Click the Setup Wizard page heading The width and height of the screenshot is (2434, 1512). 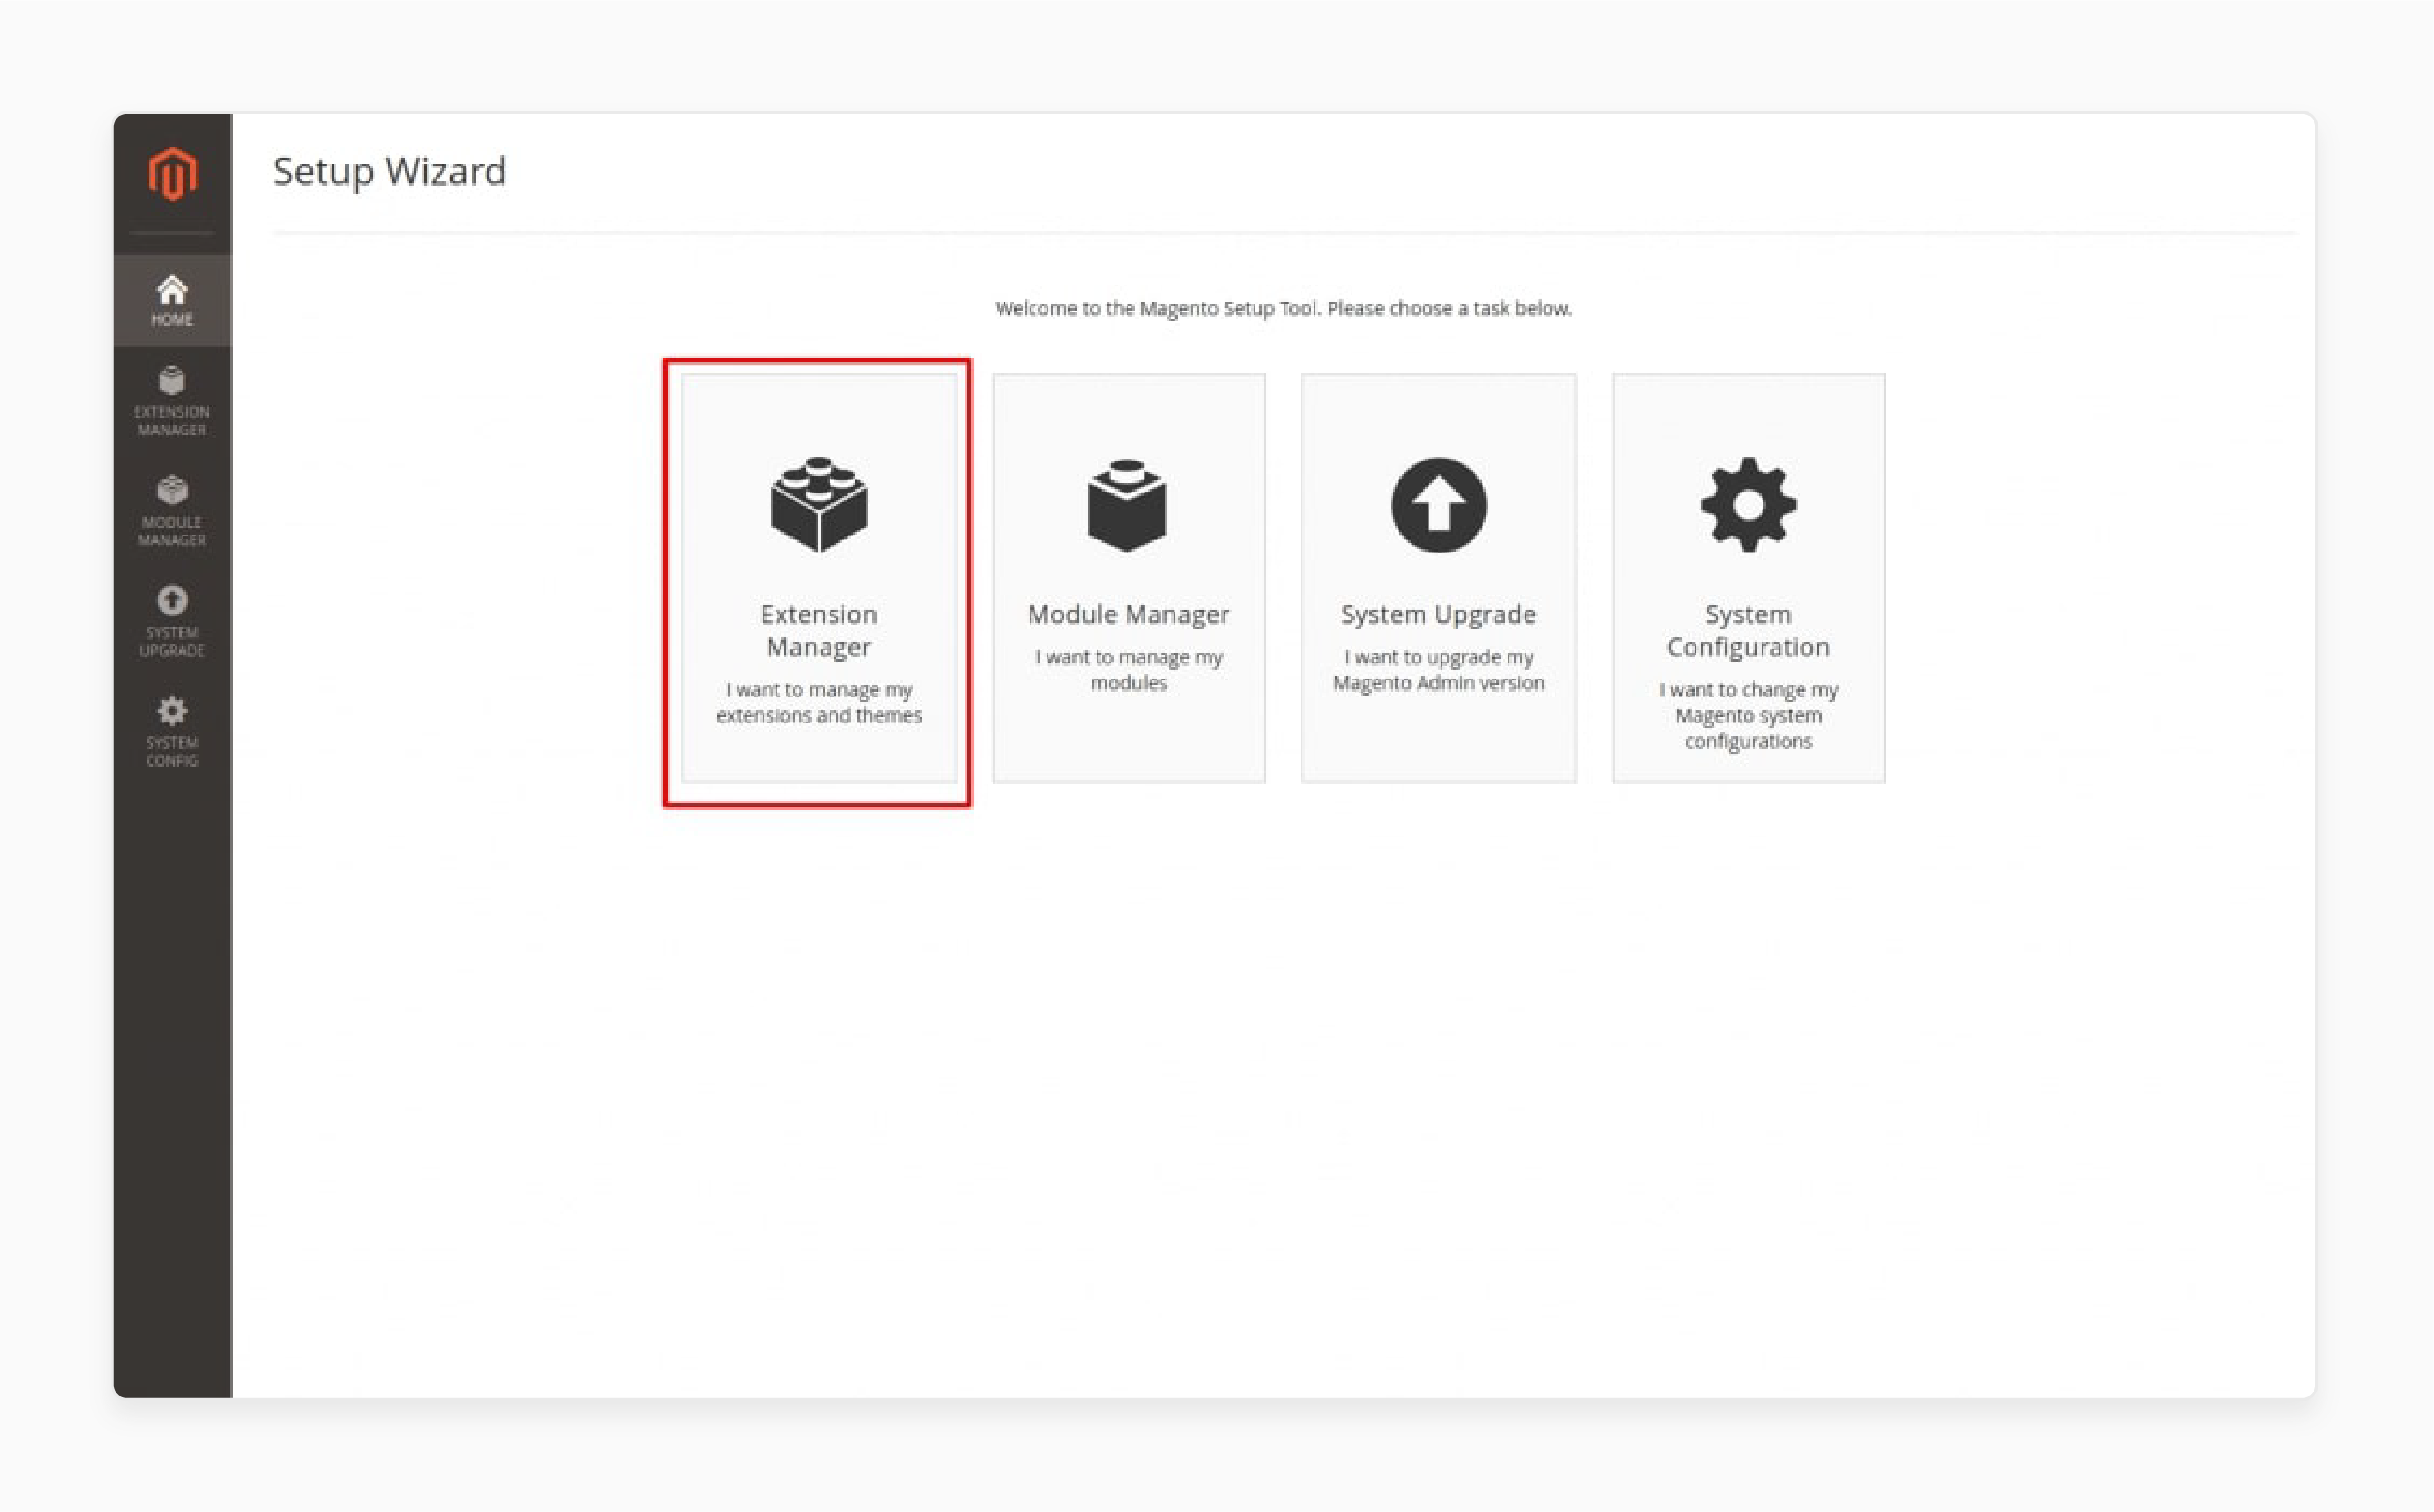[x=389, y=172]
